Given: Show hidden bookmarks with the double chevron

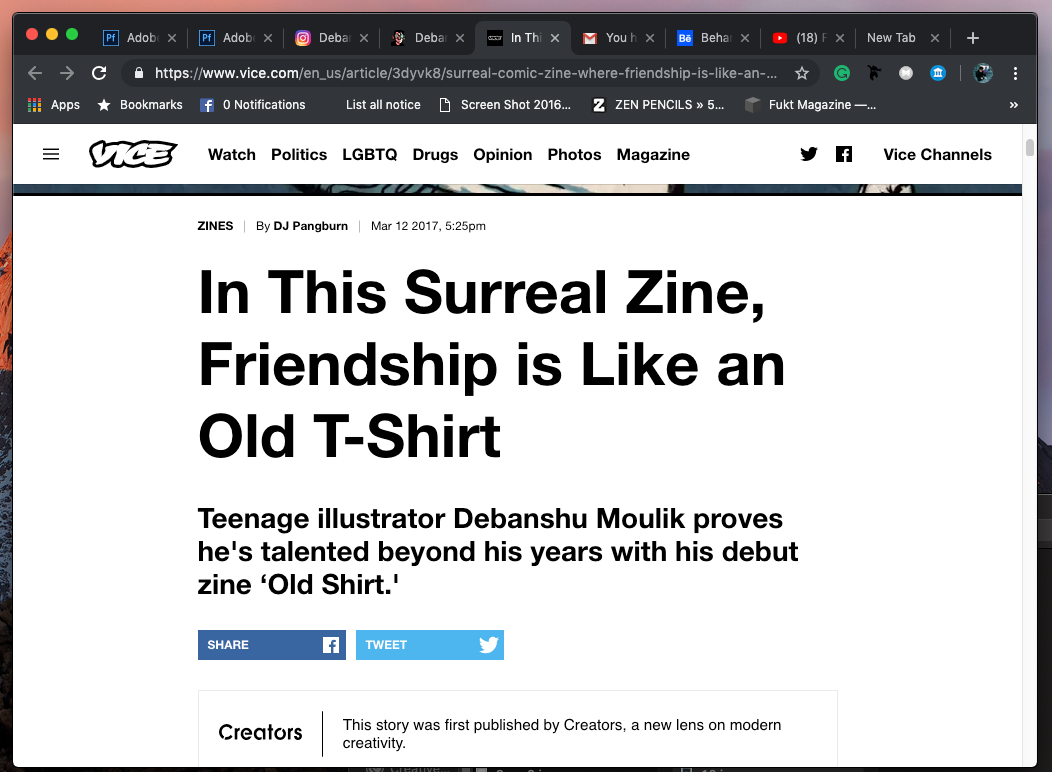Looking at the screenshot, I should click(1013, 105).
